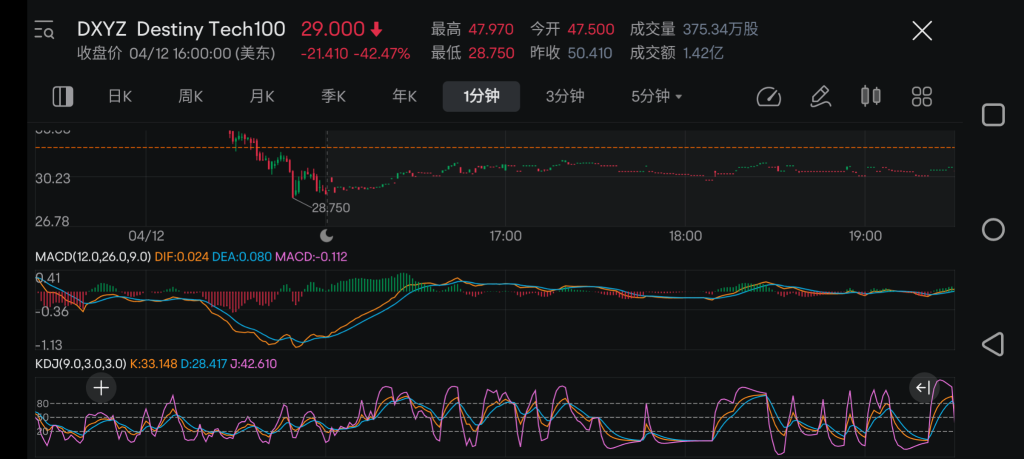Open candlestick chart style icon
The width and height of the screenshot is (1024, 459).
click(x=871, y=97)
